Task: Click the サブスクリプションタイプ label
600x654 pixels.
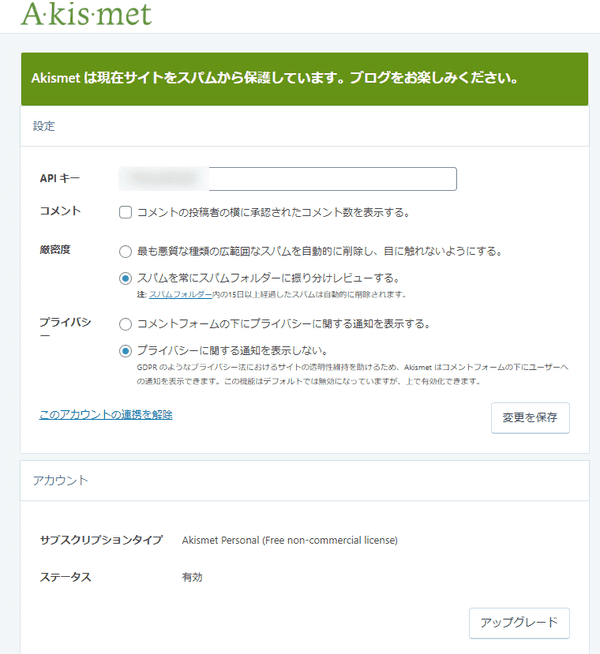Action: [100, 540]
